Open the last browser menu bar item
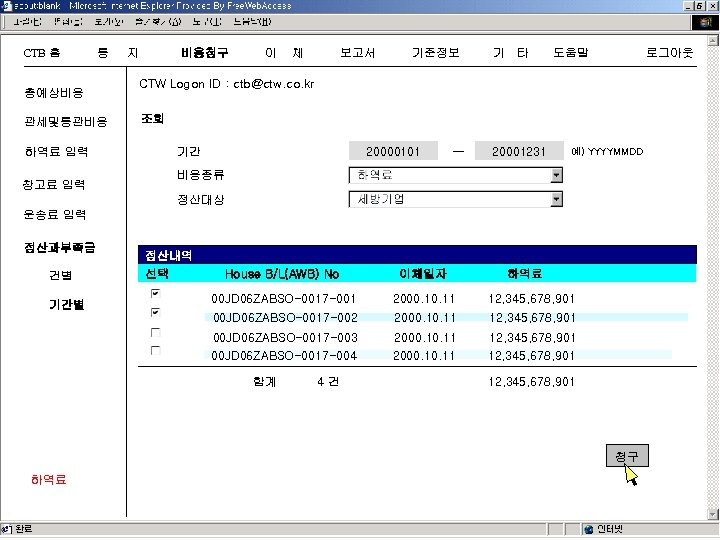The width and height of the screenshot is (720, 540). pos(252,22)
